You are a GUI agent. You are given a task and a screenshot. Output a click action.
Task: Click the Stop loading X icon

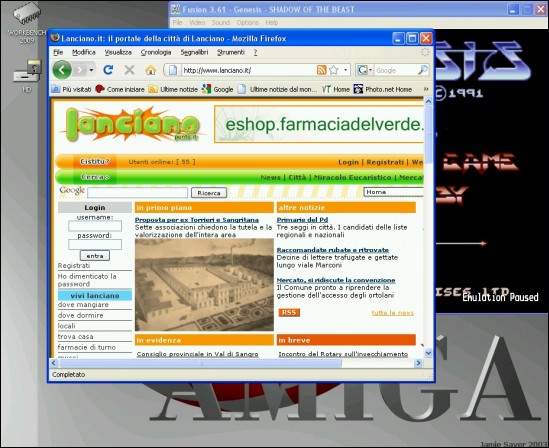(x=129, y=70)
